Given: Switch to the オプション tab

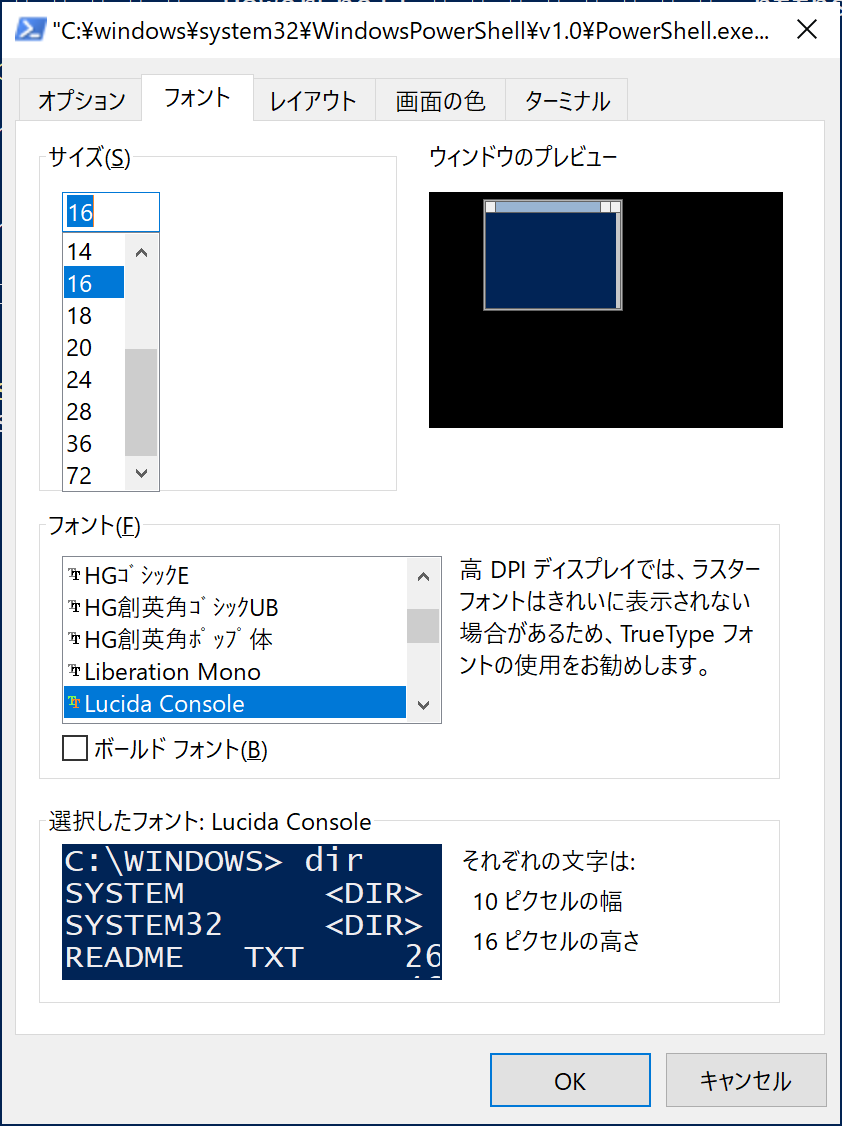Looking at the screenshot, I should tap(81, 101).
